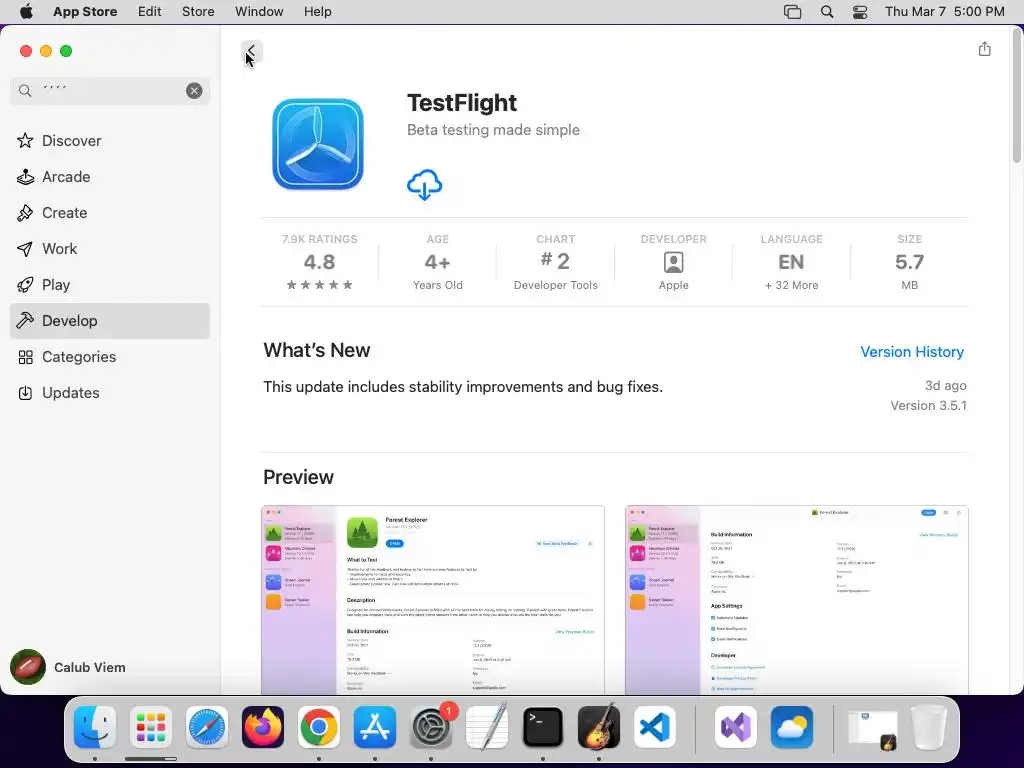
Task: Open the Calub Viem account profile
Action: [69, 667]
